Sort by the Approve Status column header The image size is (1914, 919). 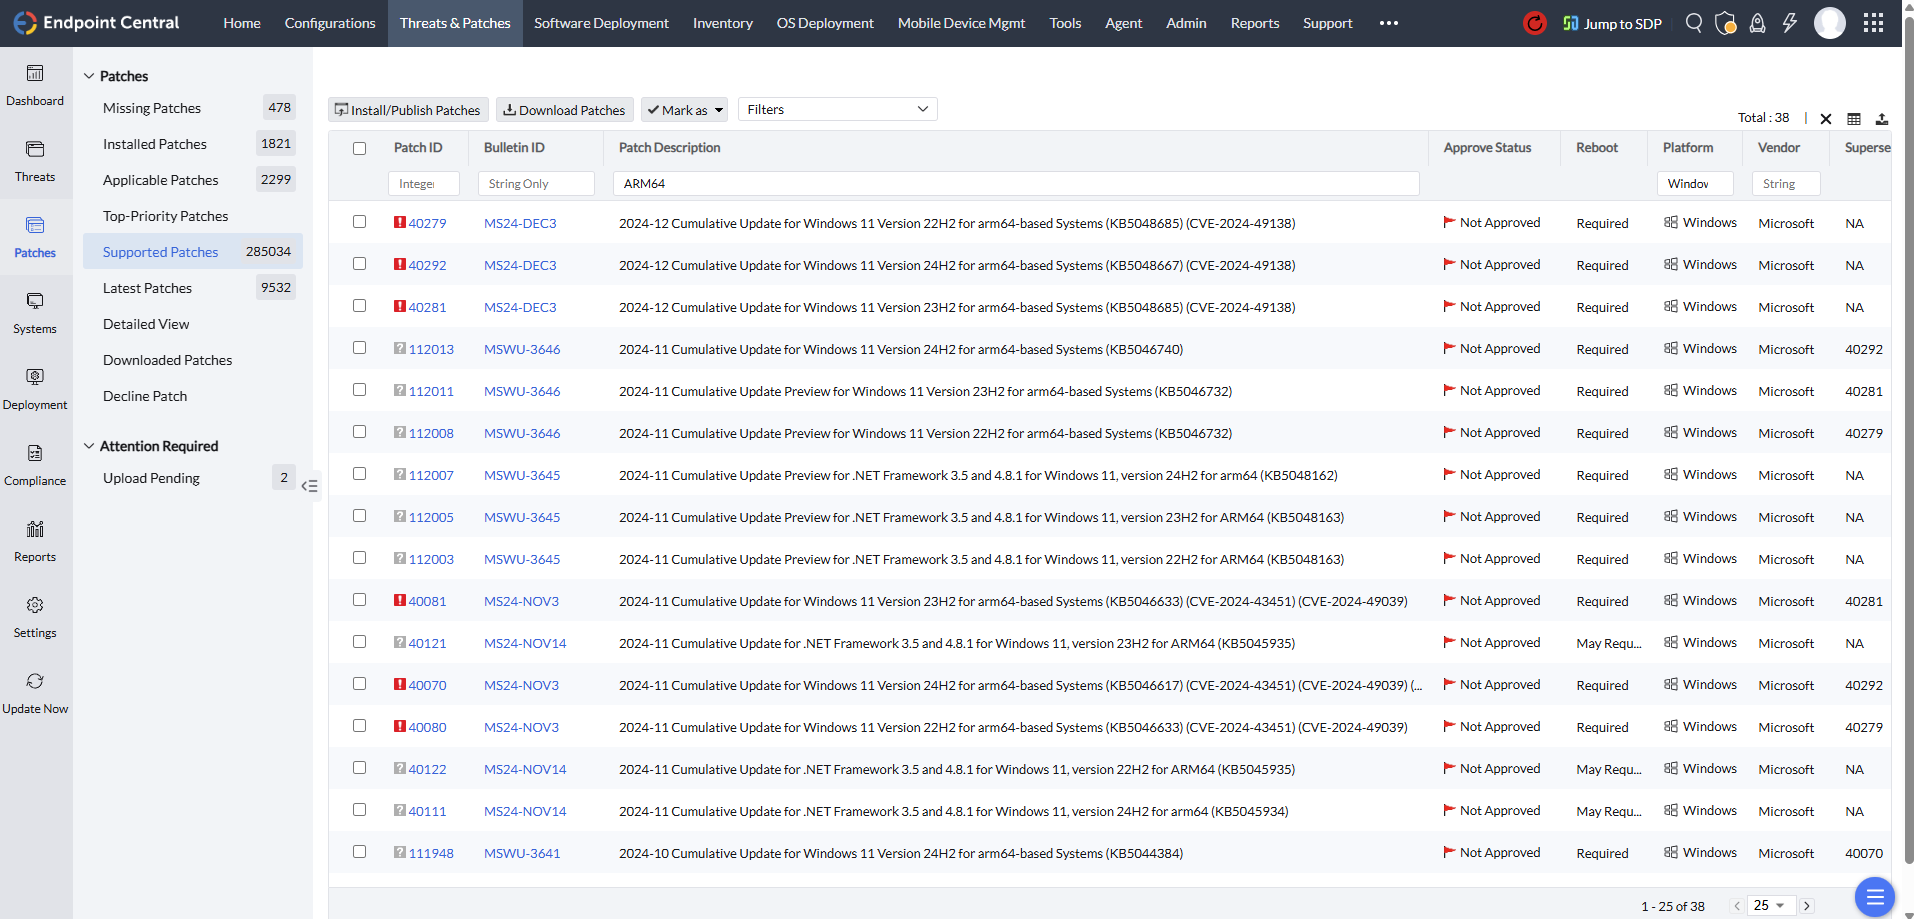coord(1487,148)
